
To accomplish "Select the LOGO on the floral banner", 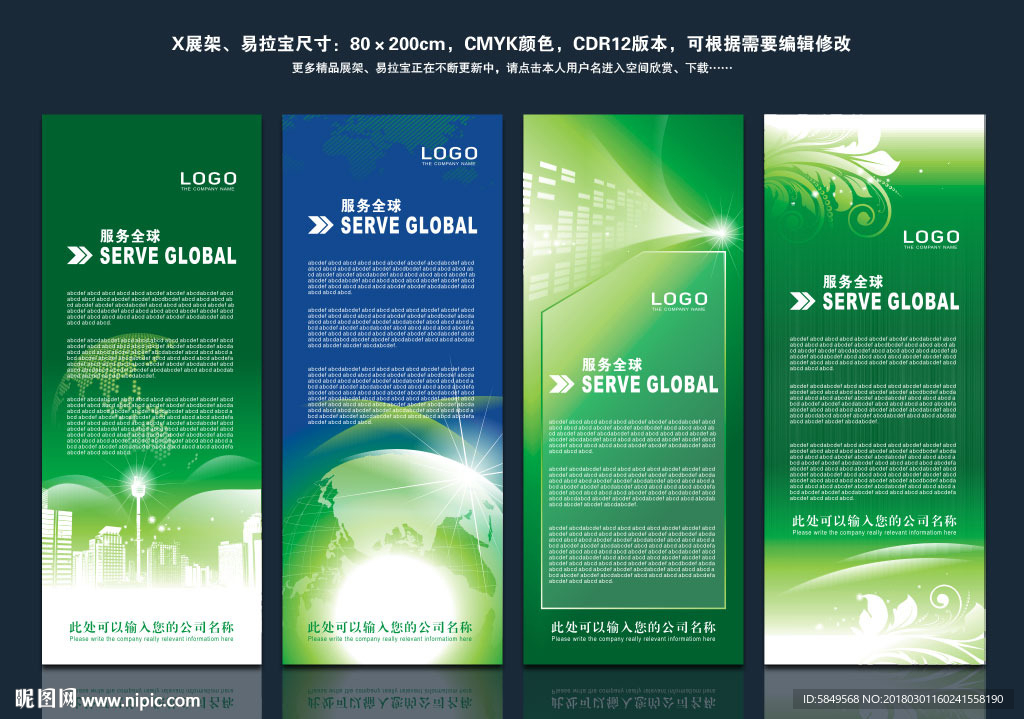I will point(930,238).
